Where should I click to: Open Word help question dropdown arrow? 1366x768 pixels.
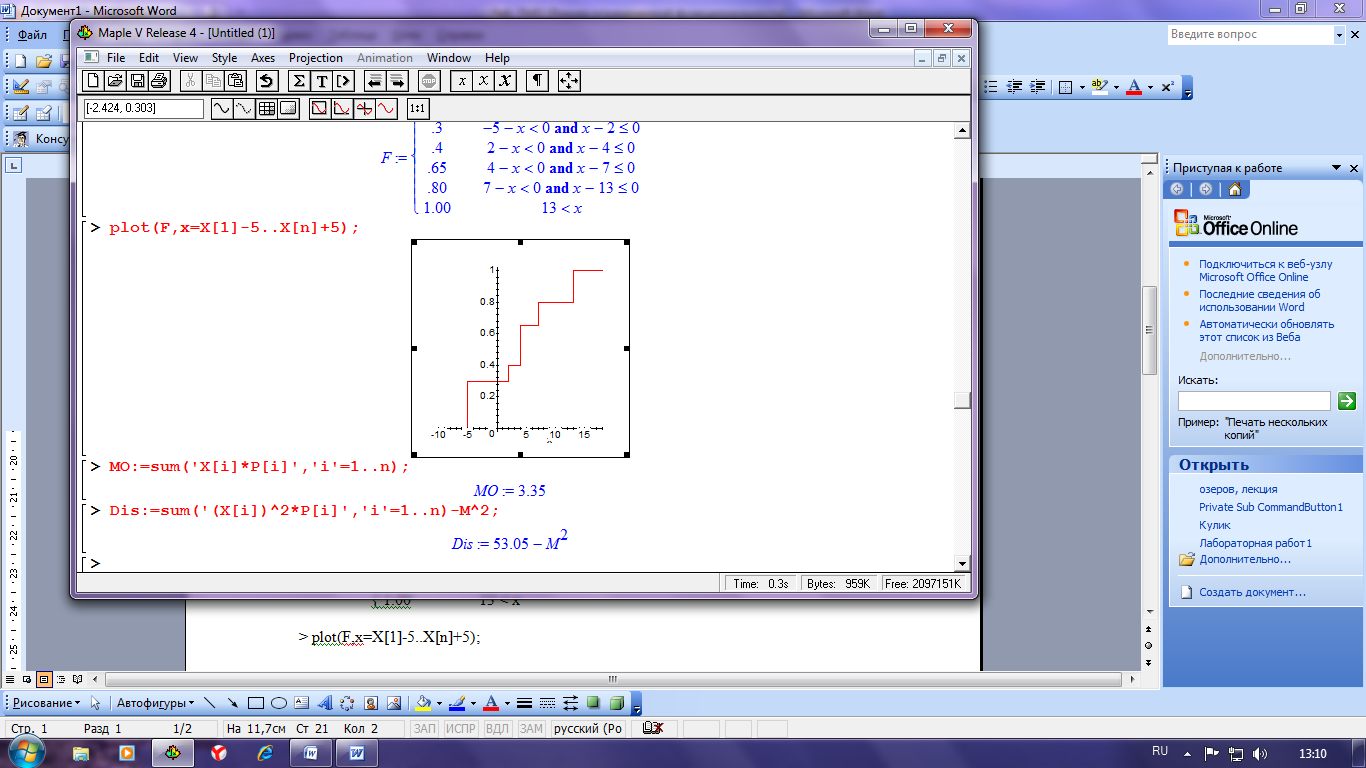tap(1340, 35)
